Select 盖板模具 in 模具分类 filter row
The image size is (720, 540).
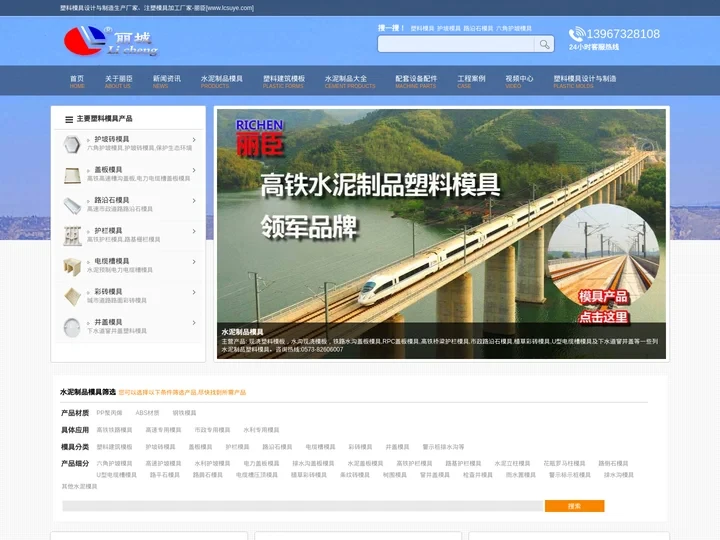point(200,447)
